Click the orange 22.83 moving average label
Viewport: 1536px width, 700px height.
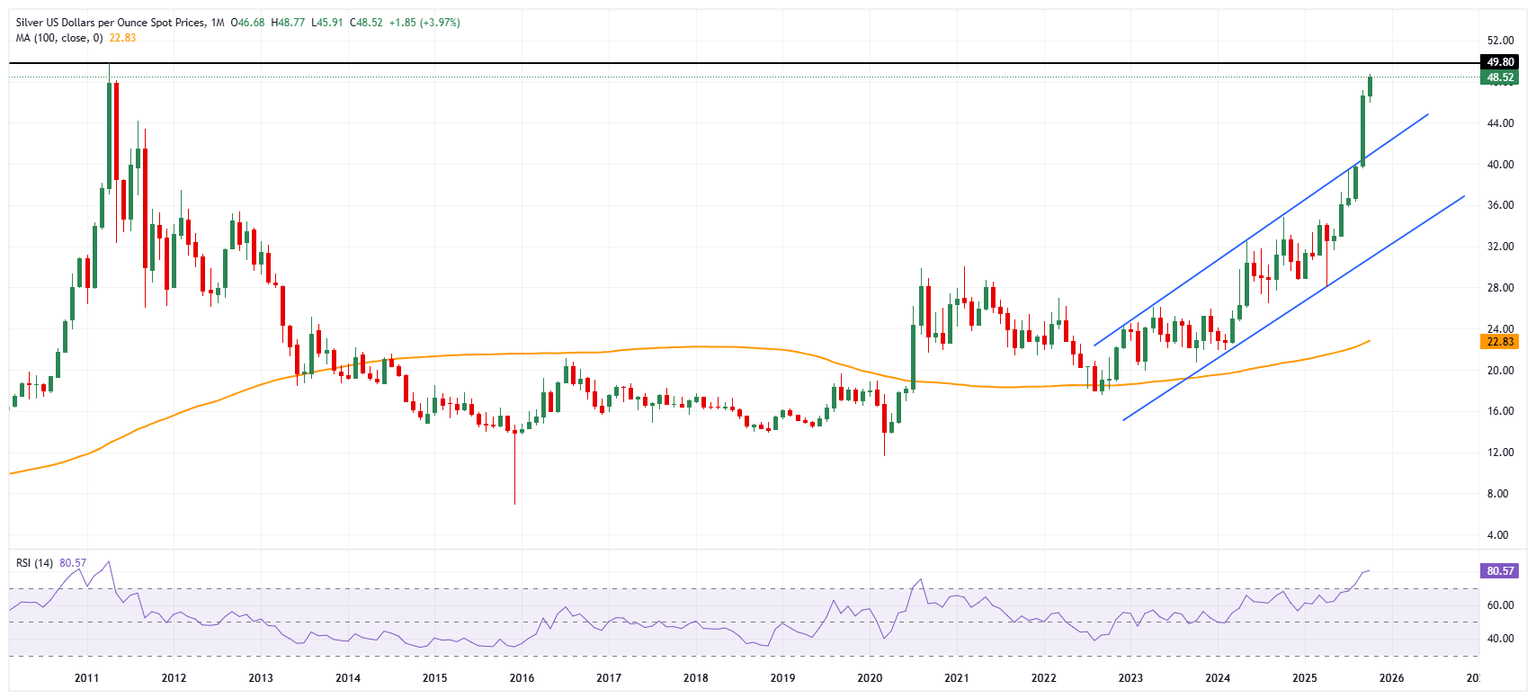(x=1499, y=341)
